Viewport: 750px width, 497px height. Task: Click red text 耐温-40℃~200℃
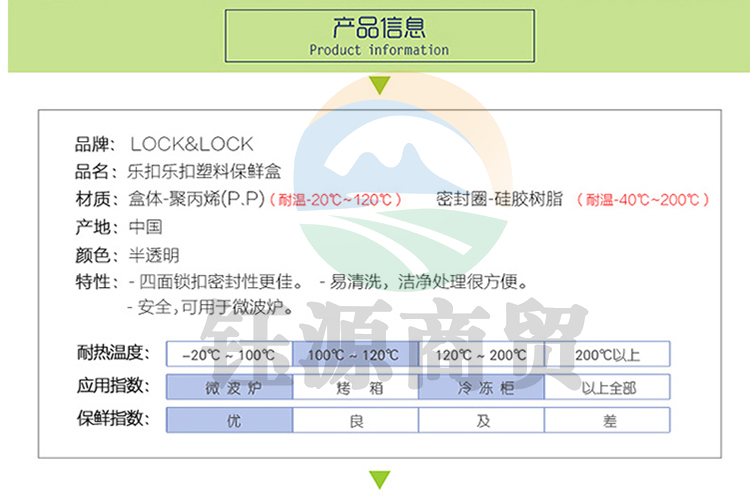click(643, 199)
